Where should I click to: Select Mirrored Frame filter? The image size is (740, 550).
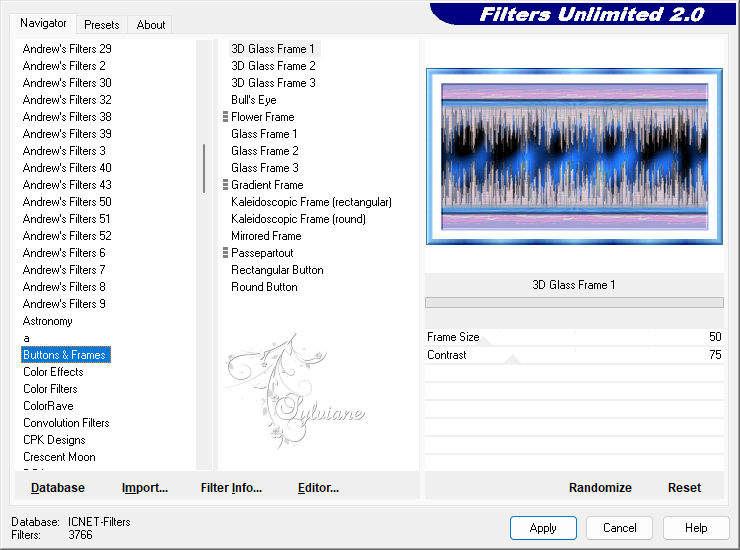coord(266,236)
